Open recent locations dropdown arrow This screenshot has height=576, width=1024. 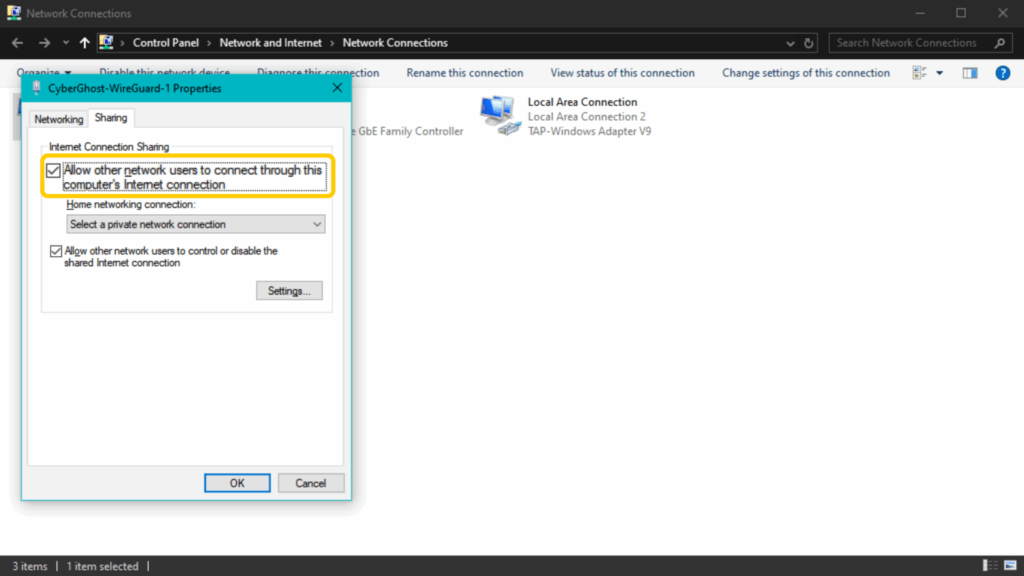66,43
